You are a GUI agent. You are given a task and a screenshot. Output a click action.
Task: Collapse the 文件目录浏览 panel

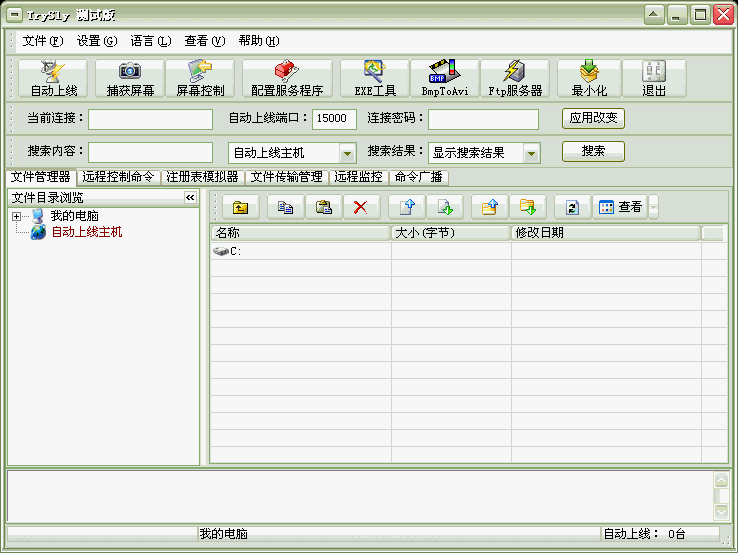tap(190, 198)
